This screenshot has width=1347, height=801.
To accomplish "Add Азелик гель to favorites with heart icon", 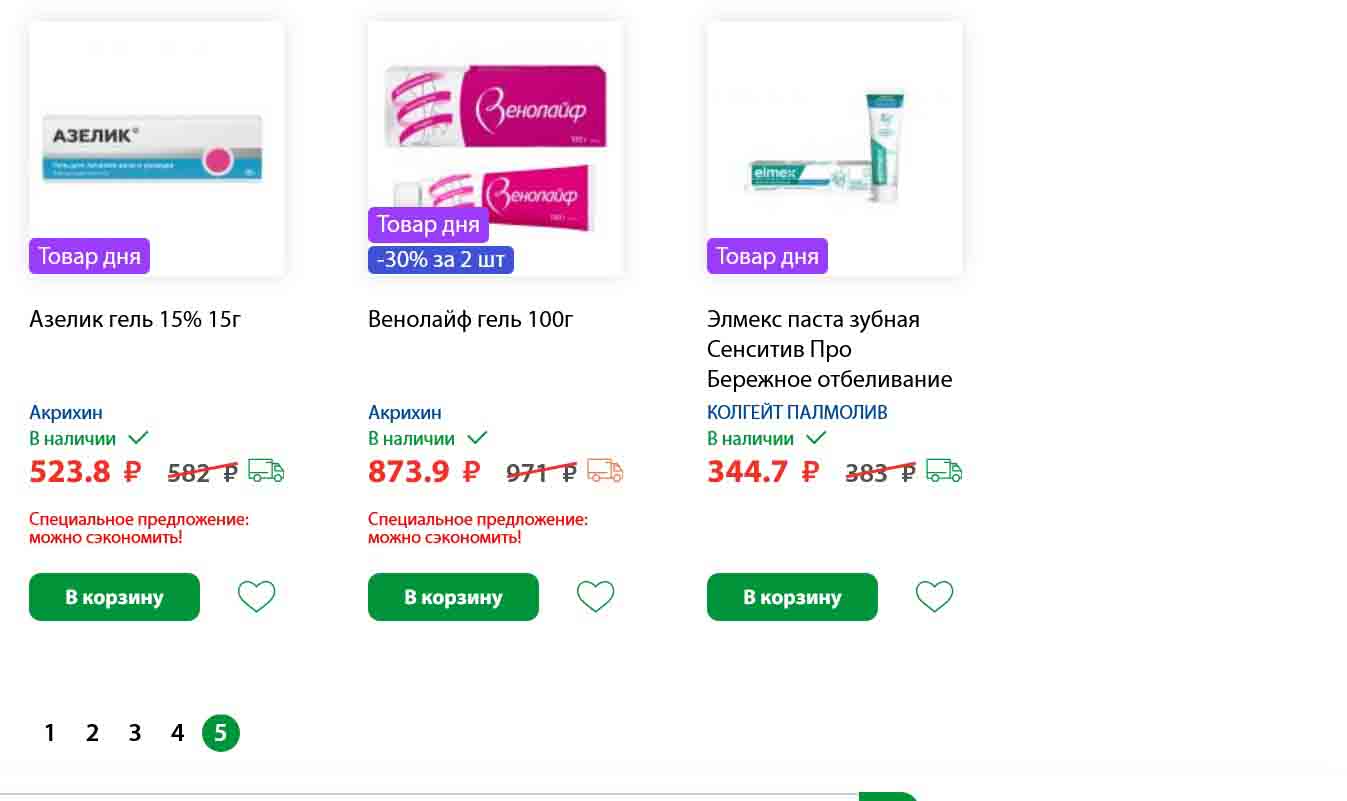I will [x=256, y=597].
